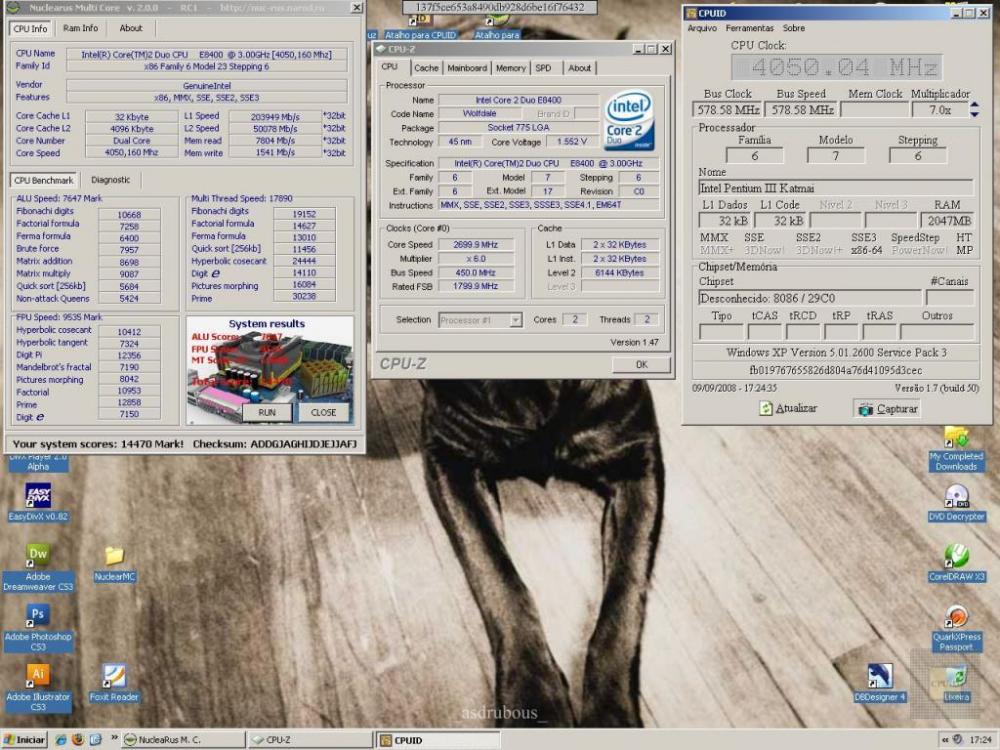Click the Nome field showing Intel Pentium III
Screen dimensions: 1000x750
pyautogui.click(x=835, y=187)
